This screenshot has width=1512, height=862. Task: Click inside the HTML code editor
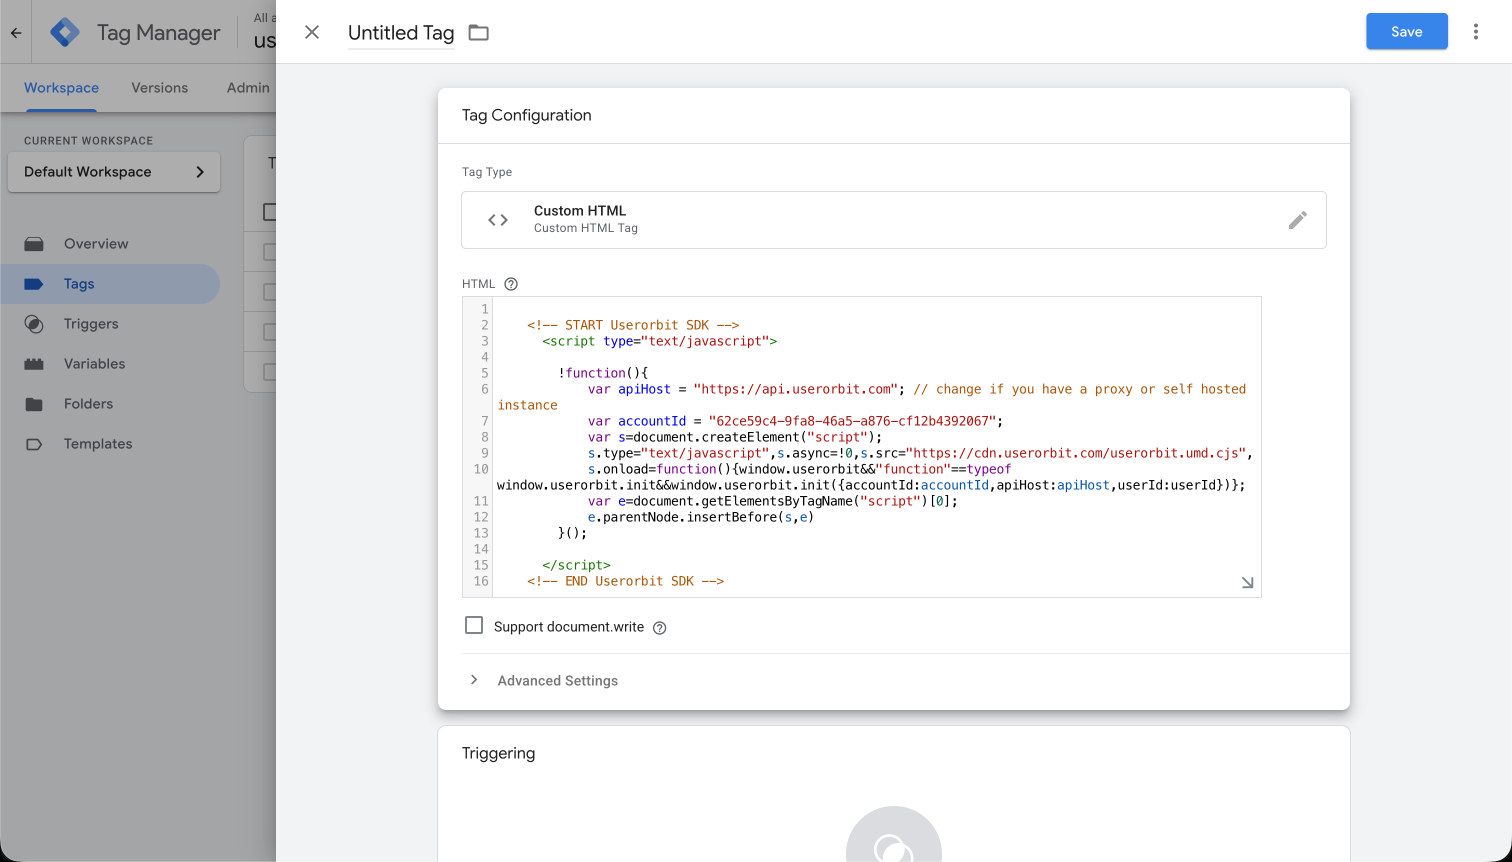click(876, 447)
